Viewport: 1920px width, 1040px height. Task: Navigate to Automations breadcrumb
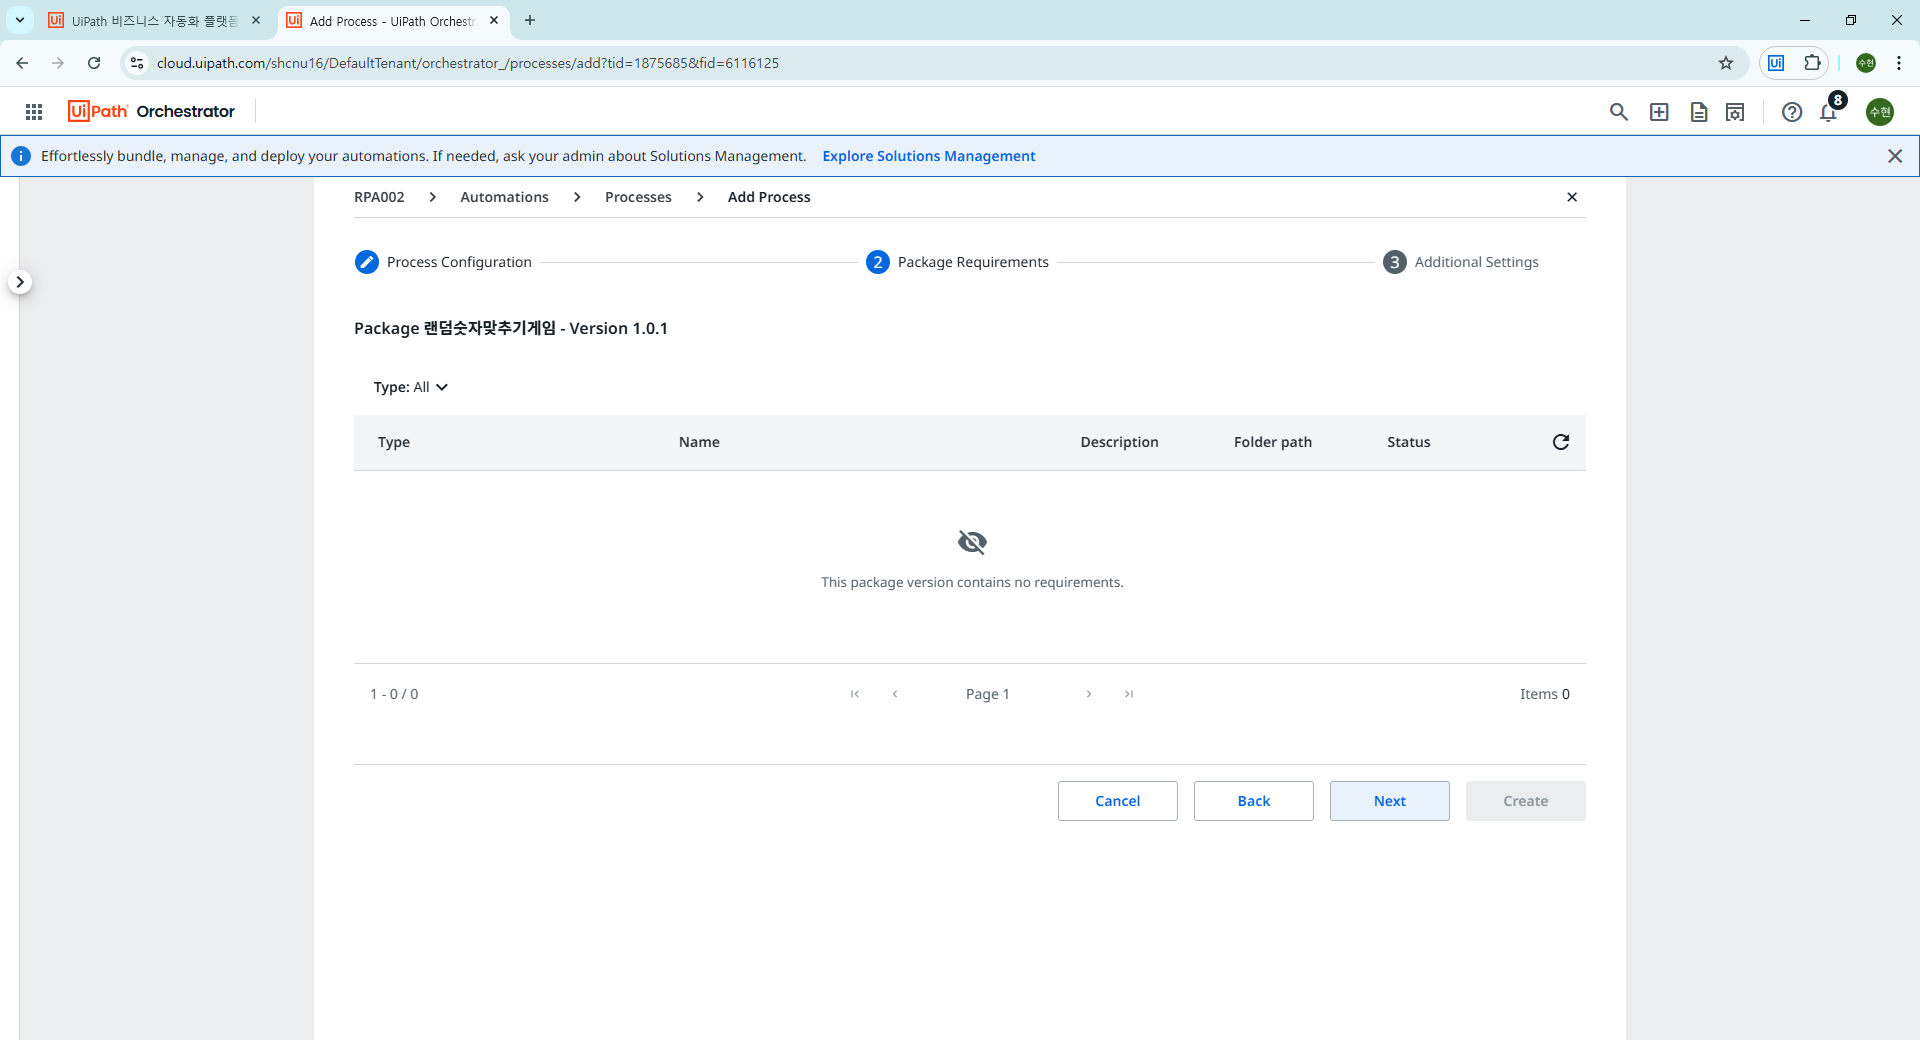point(504,197)
